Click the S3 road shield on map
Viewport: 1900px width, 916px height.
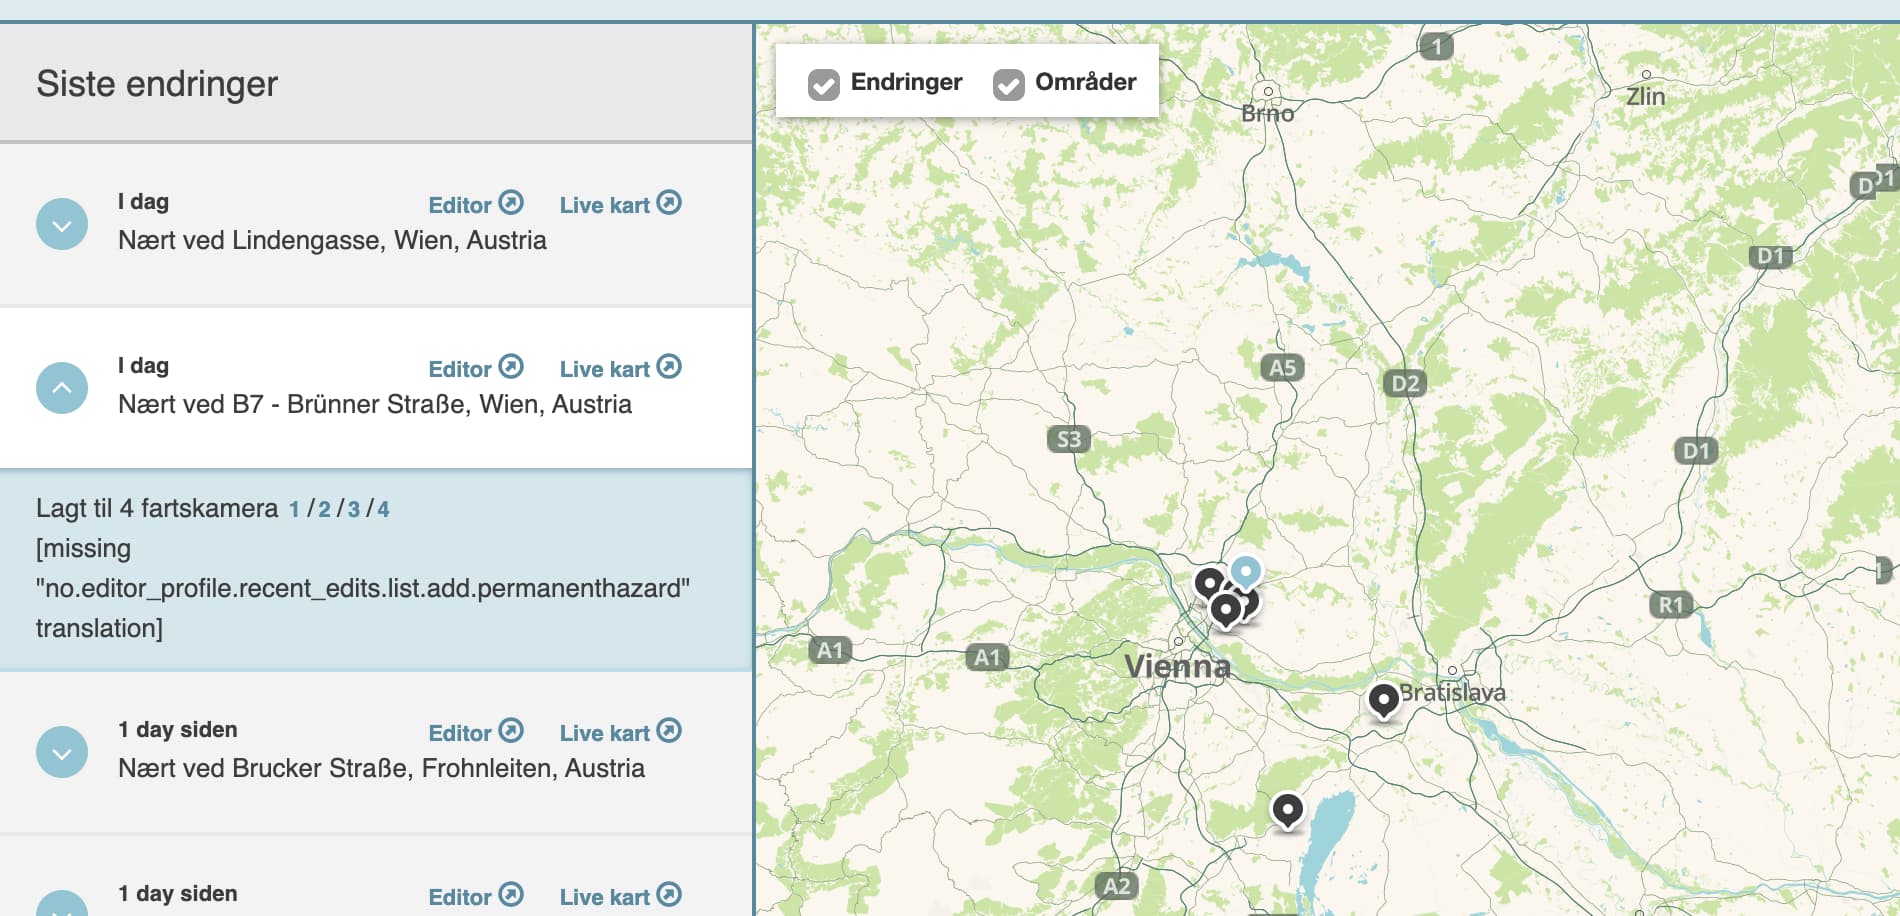click(1068, 439)
